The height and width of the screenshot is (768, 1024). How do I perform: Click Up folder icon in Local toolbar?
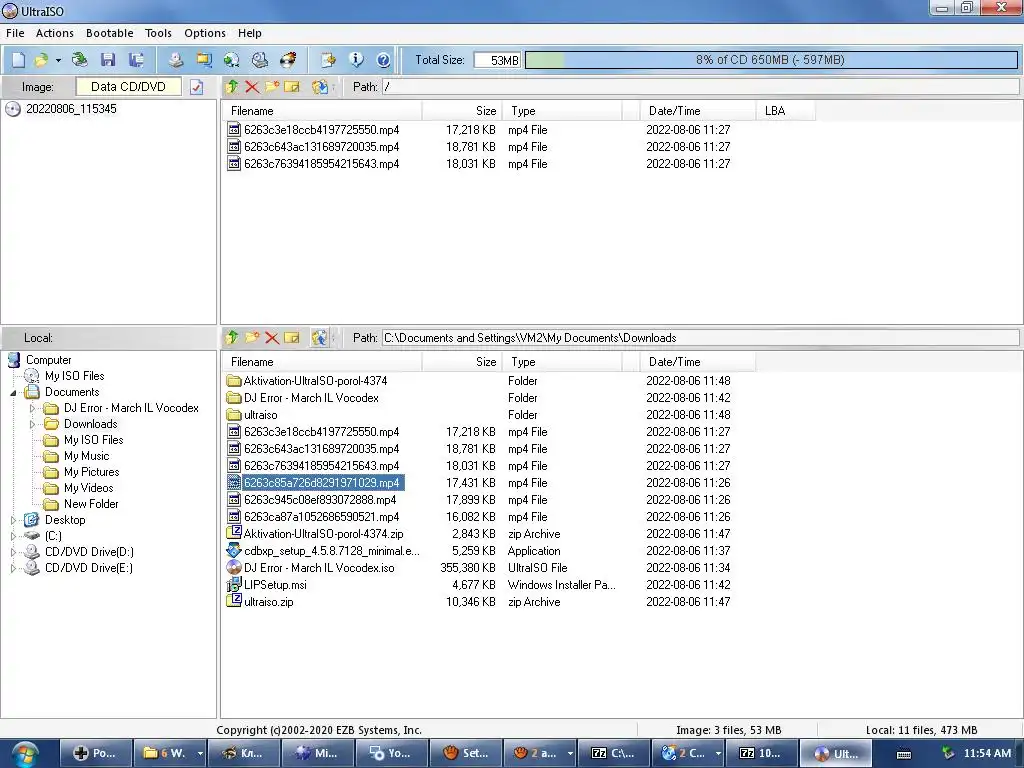pyautogui.click(x=232, y=338)
